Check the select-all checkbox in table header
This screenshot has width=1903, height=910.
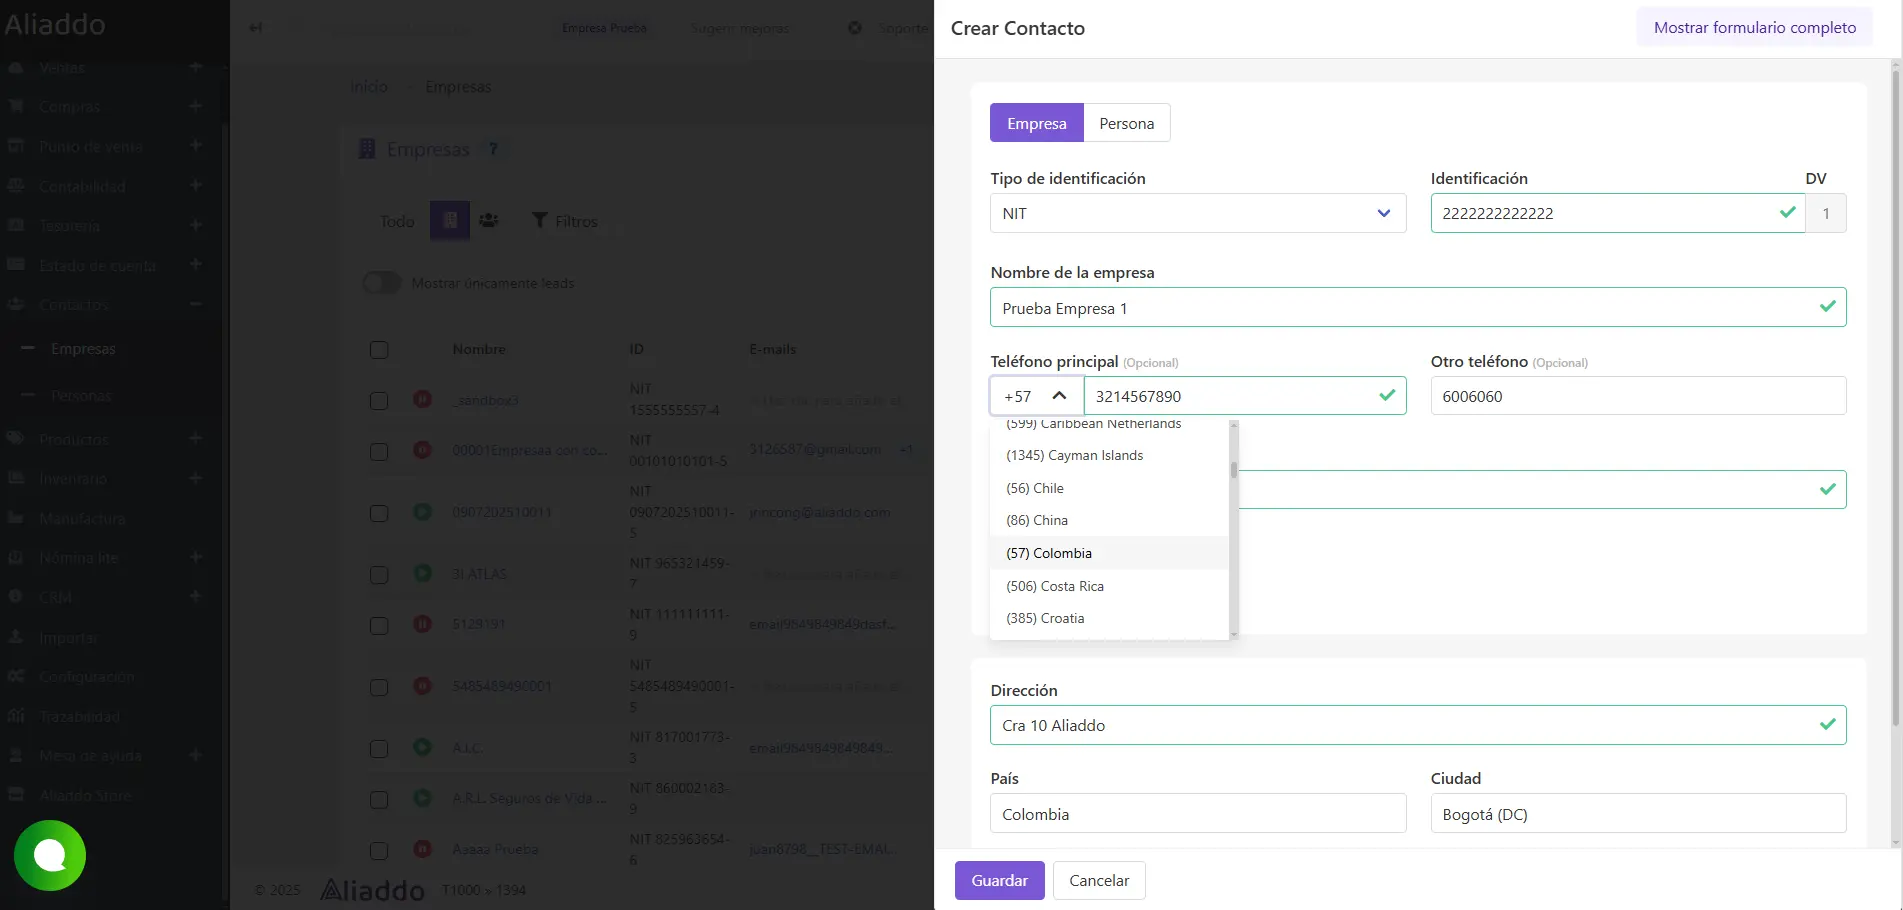coord(379,350)
